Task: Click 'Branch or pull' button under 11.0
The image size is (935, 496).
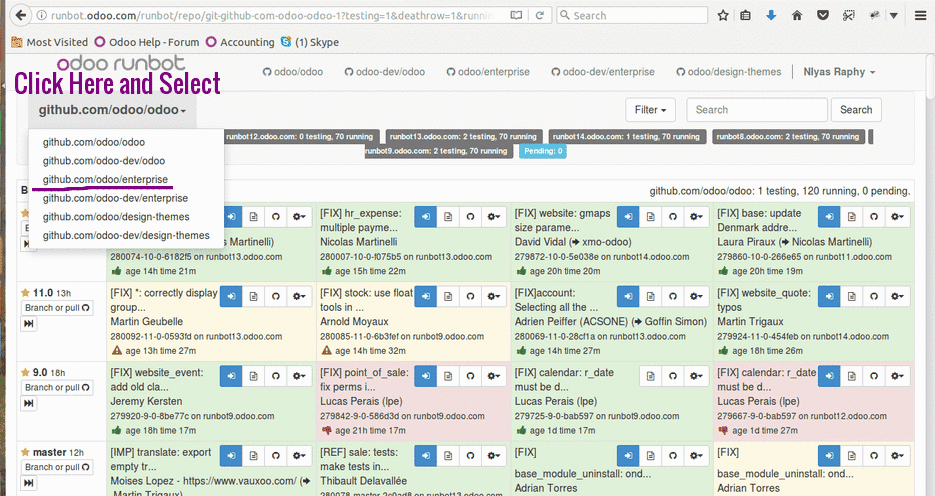Action: tap(57, 308)
